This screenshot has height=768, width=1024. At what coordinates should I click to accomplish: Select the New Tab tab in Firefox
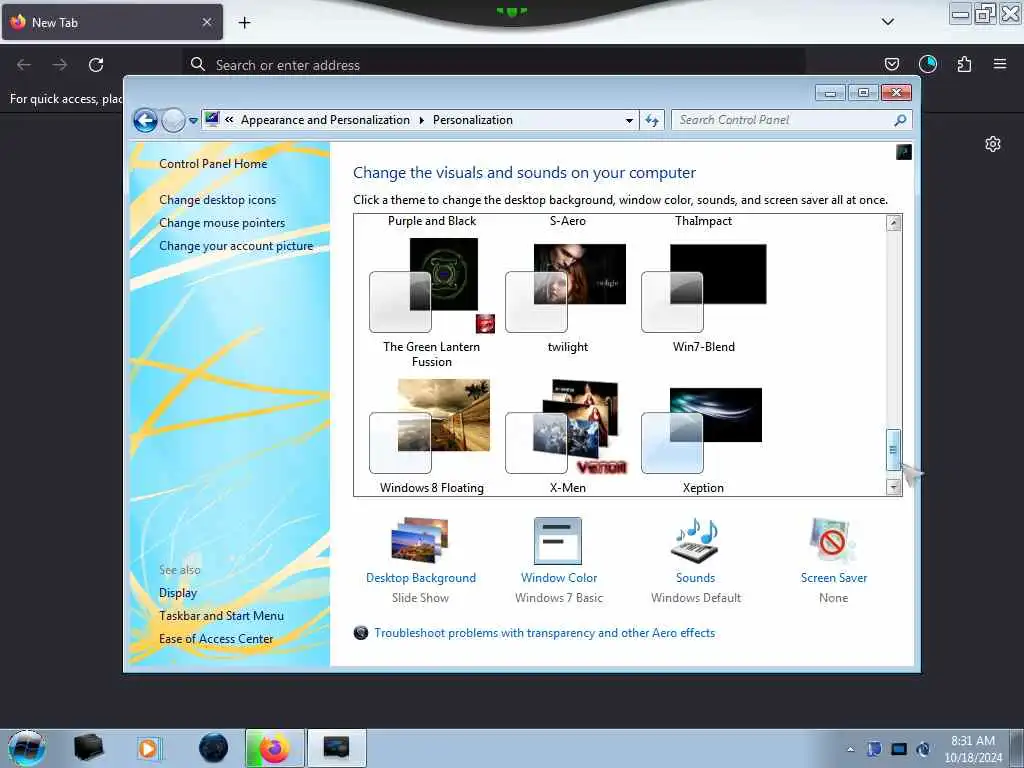point(112,22)
